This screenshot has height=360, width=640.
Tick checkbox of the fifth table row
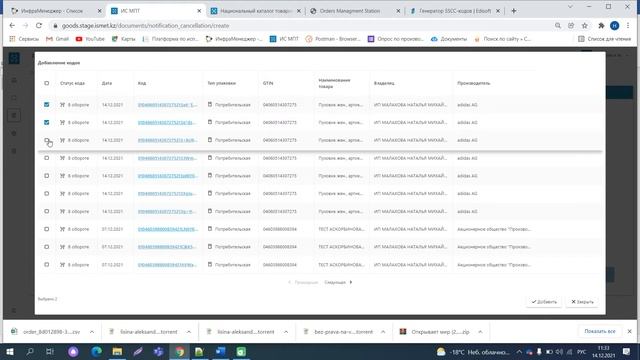(x=47, y=176)
